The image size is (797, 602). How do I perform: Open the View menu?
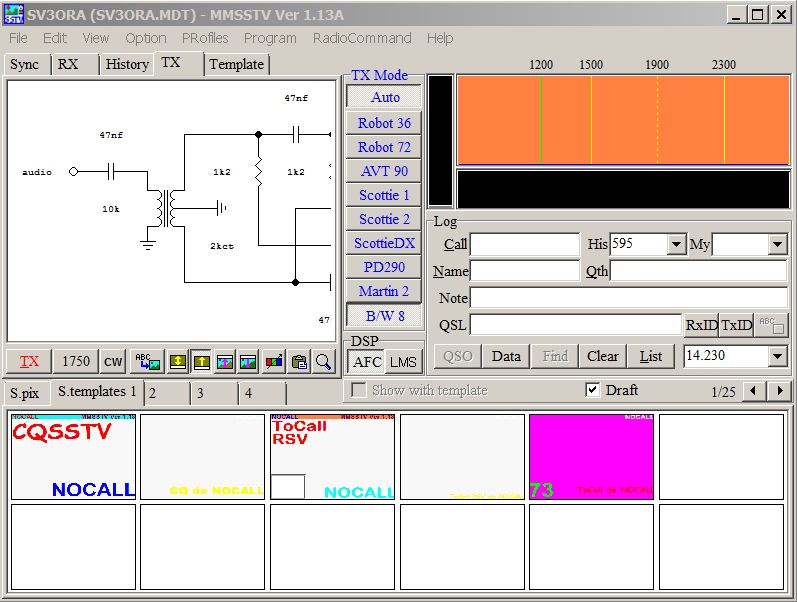(96, 38)
